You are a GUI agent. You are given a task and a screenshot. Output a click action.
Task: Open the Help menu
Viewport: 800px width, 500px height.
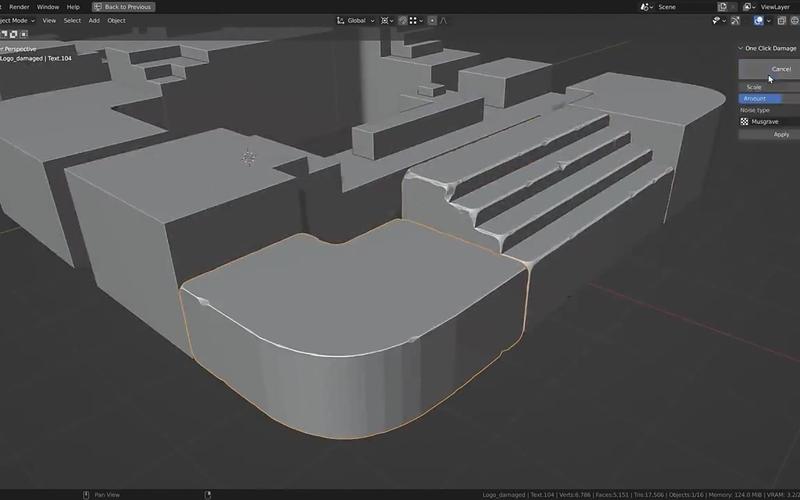73,7
